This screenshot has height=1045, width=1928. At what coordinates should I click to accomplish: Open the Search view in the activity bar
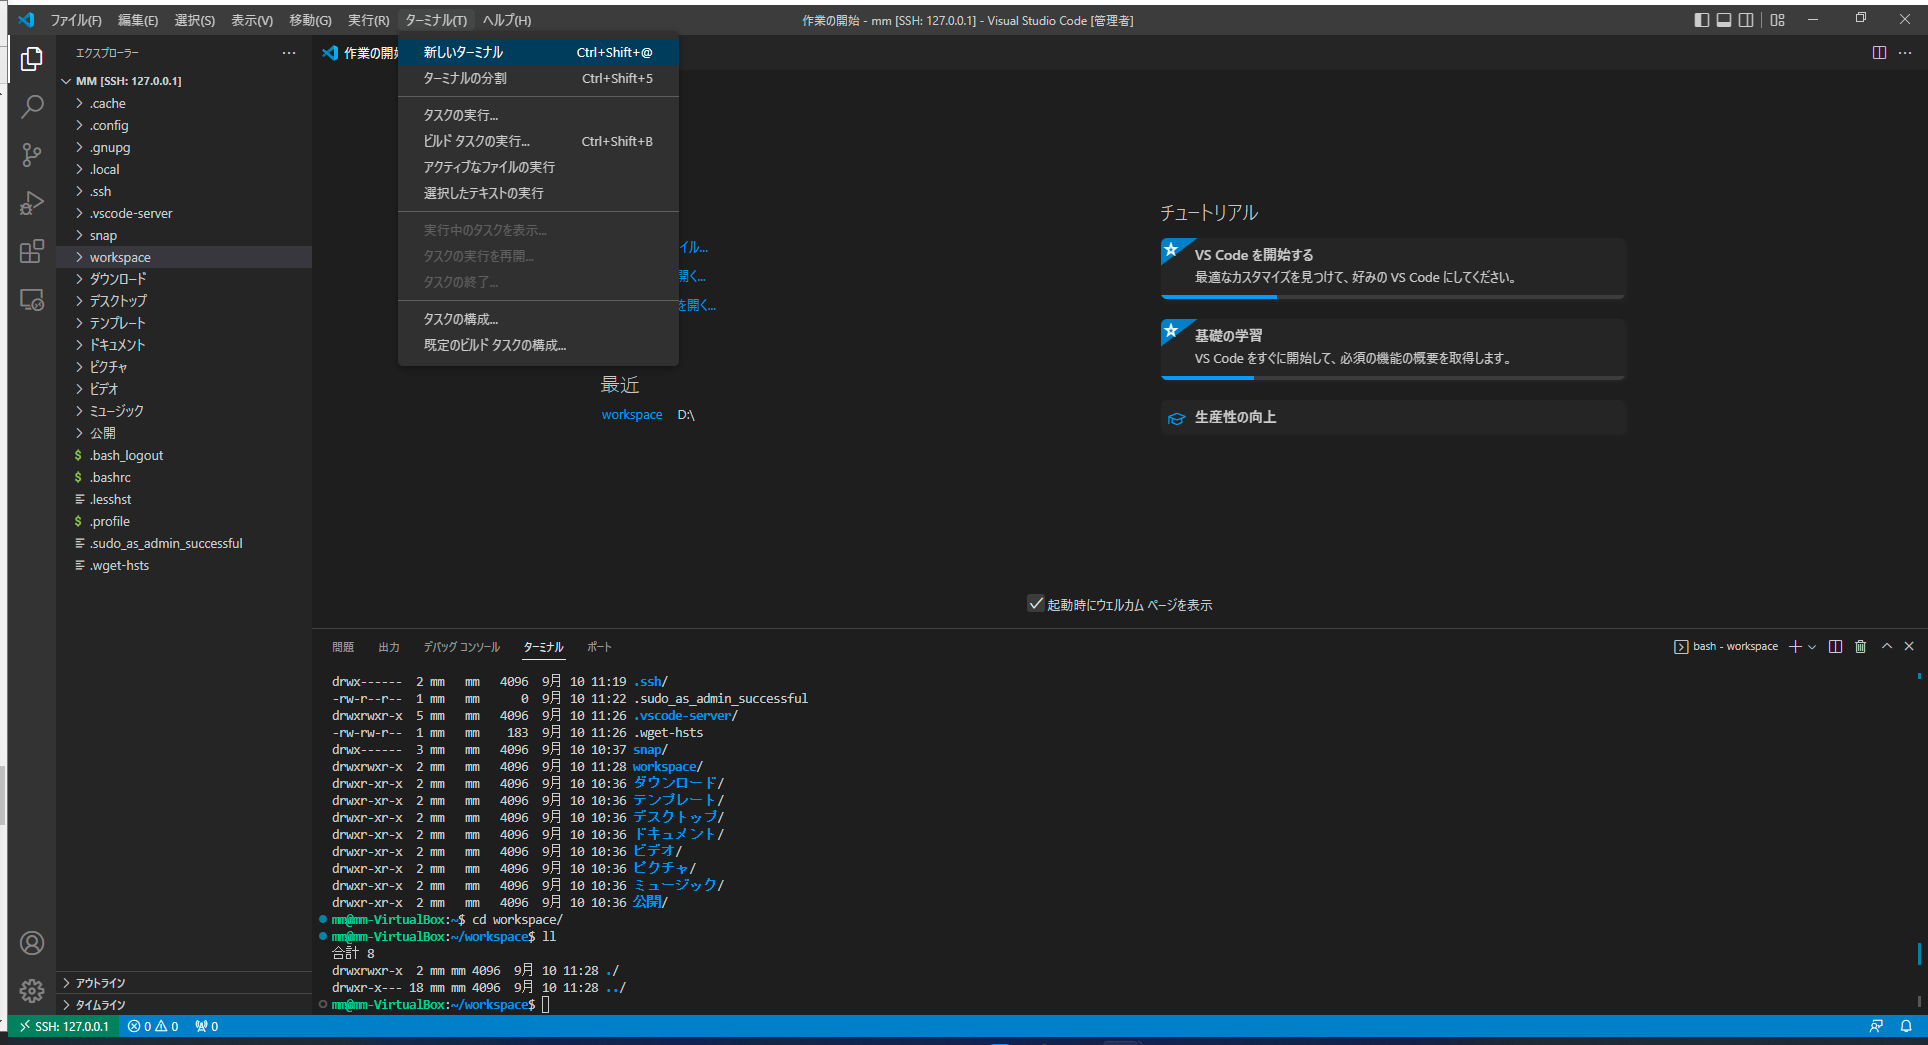pos(33,105)
